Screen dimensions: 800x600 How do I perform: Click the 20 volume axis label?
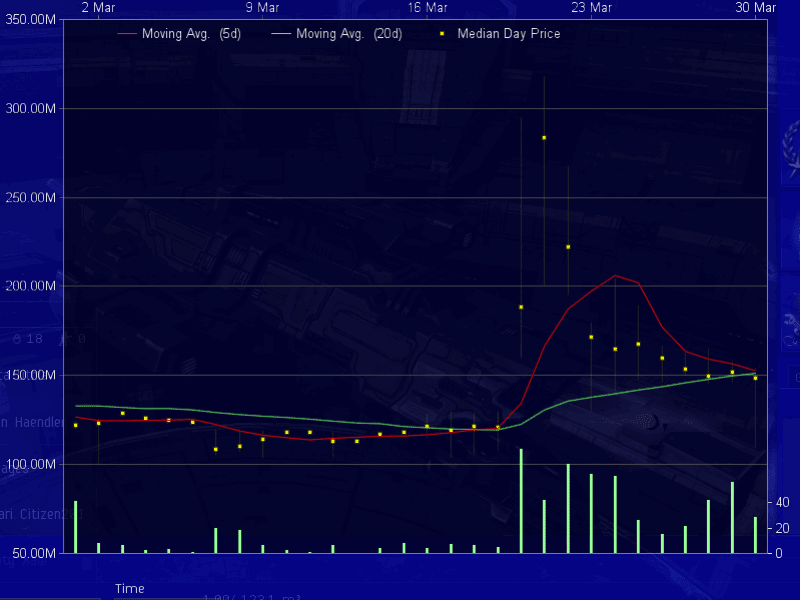coord(783,528)
